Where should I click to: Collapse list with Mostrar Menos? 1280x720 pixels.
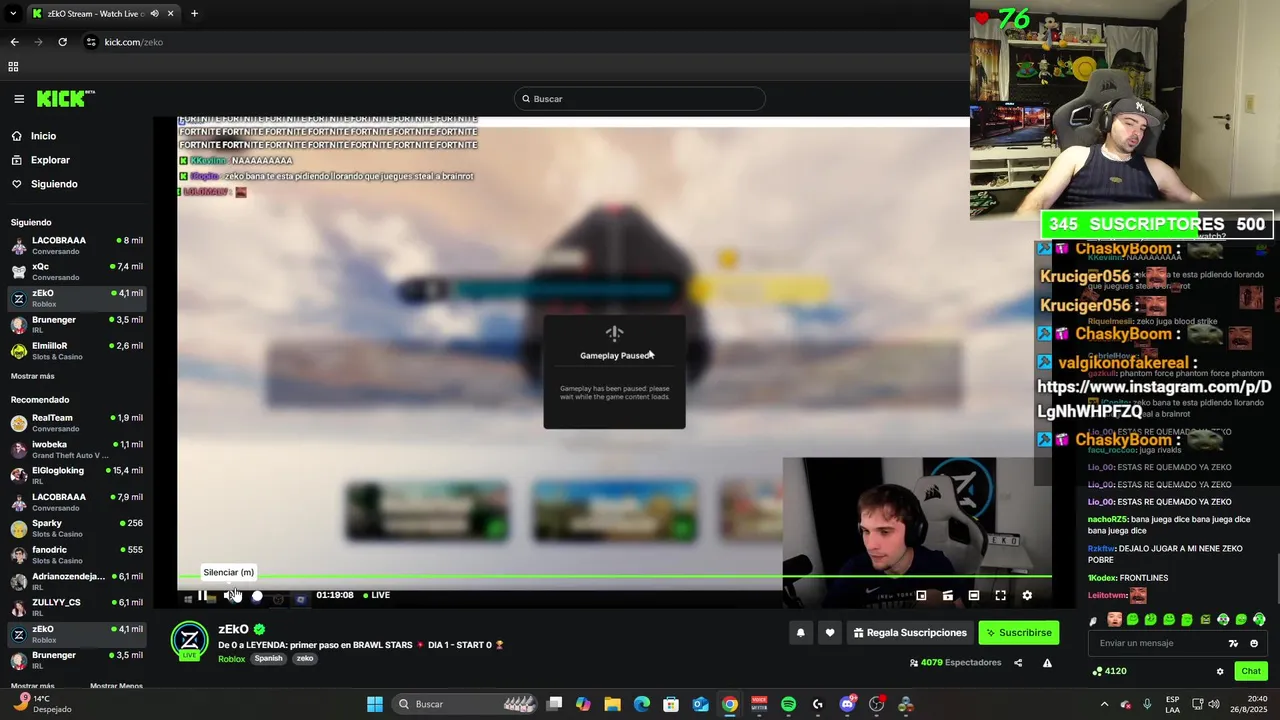coord(116,686)
